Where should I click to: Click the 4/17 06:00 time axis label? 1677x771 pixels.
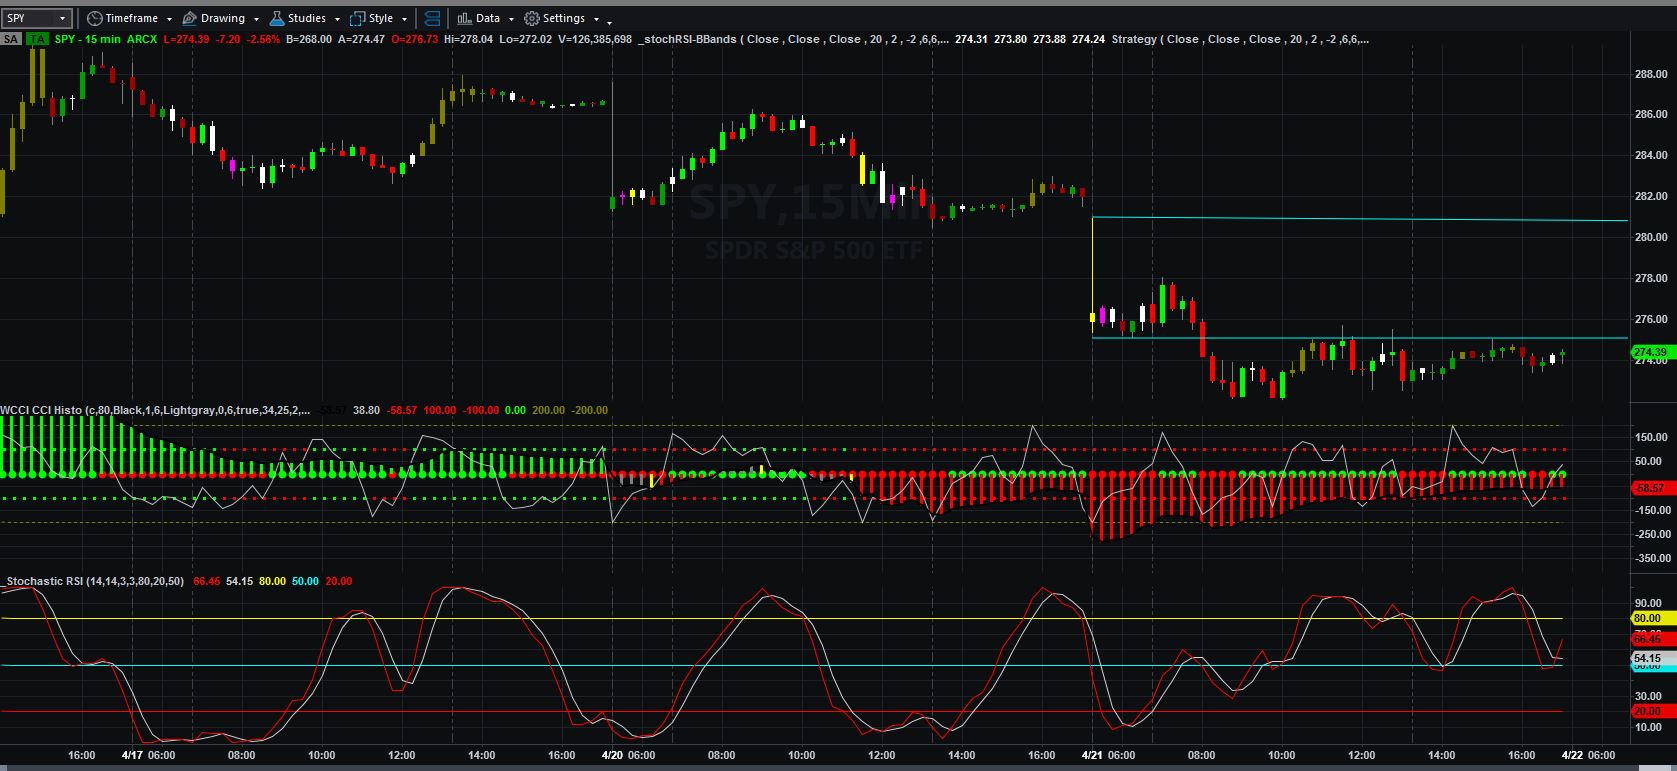tap(148, 756)
